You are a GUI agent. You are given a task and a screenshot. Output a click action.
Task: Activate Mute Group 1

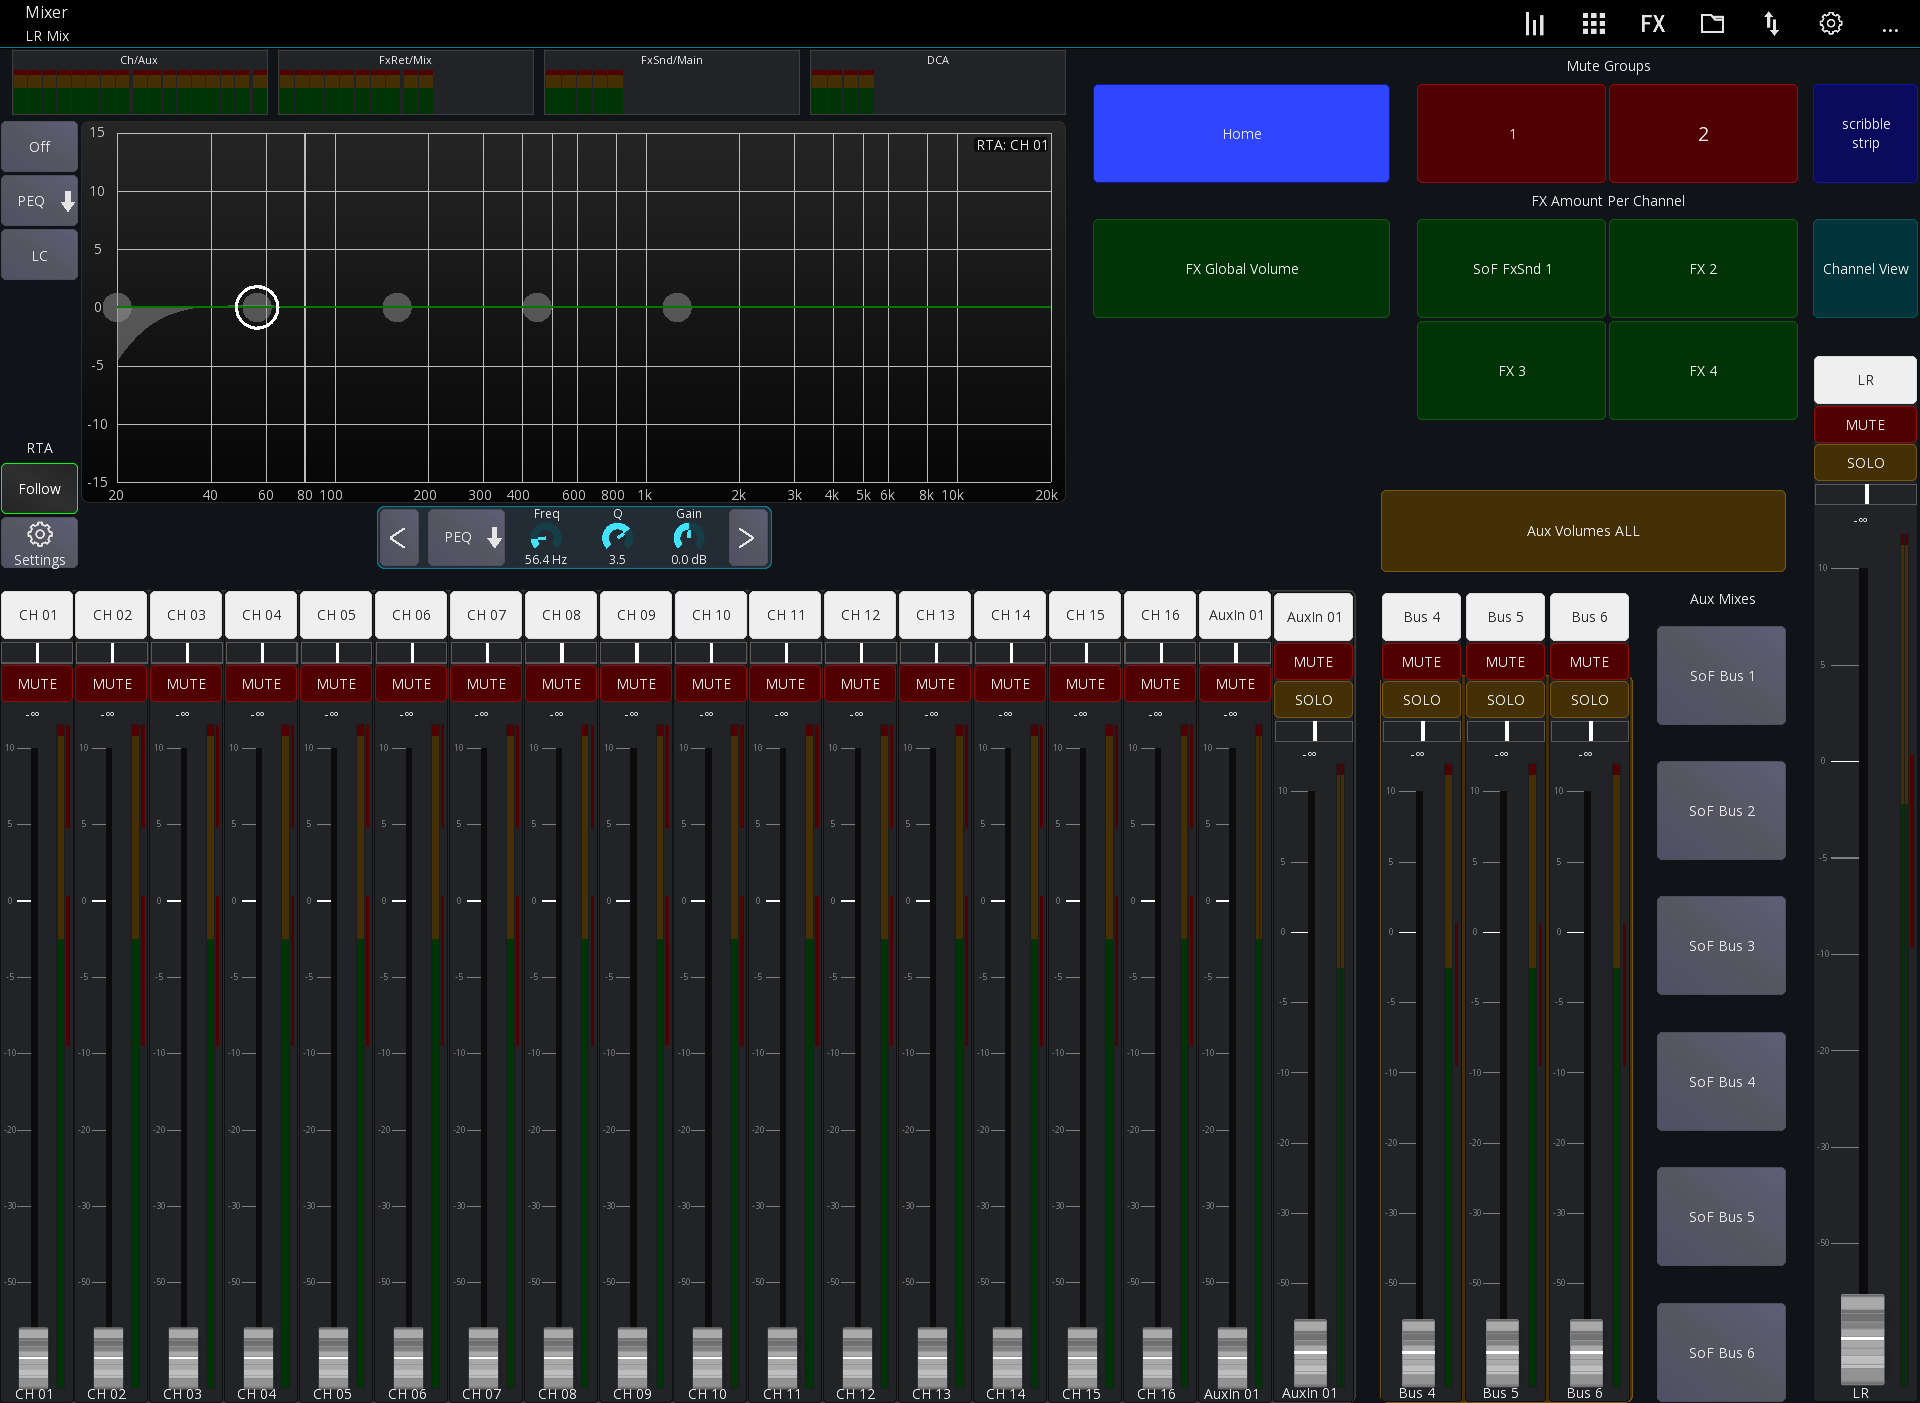click(1511, 133)
